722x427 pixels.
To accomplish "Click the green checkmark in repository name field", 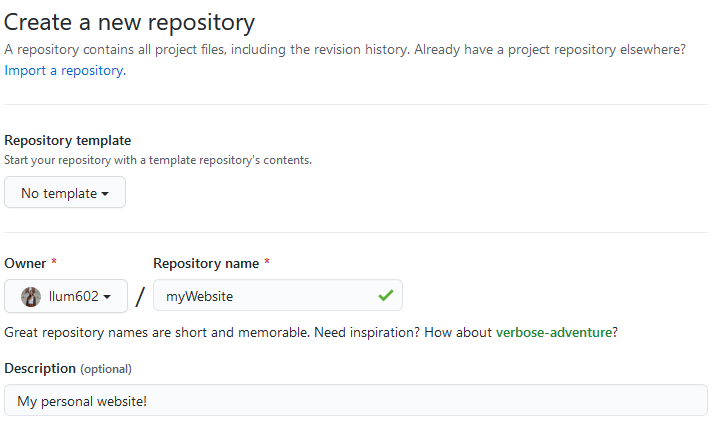I will (385, 295).
